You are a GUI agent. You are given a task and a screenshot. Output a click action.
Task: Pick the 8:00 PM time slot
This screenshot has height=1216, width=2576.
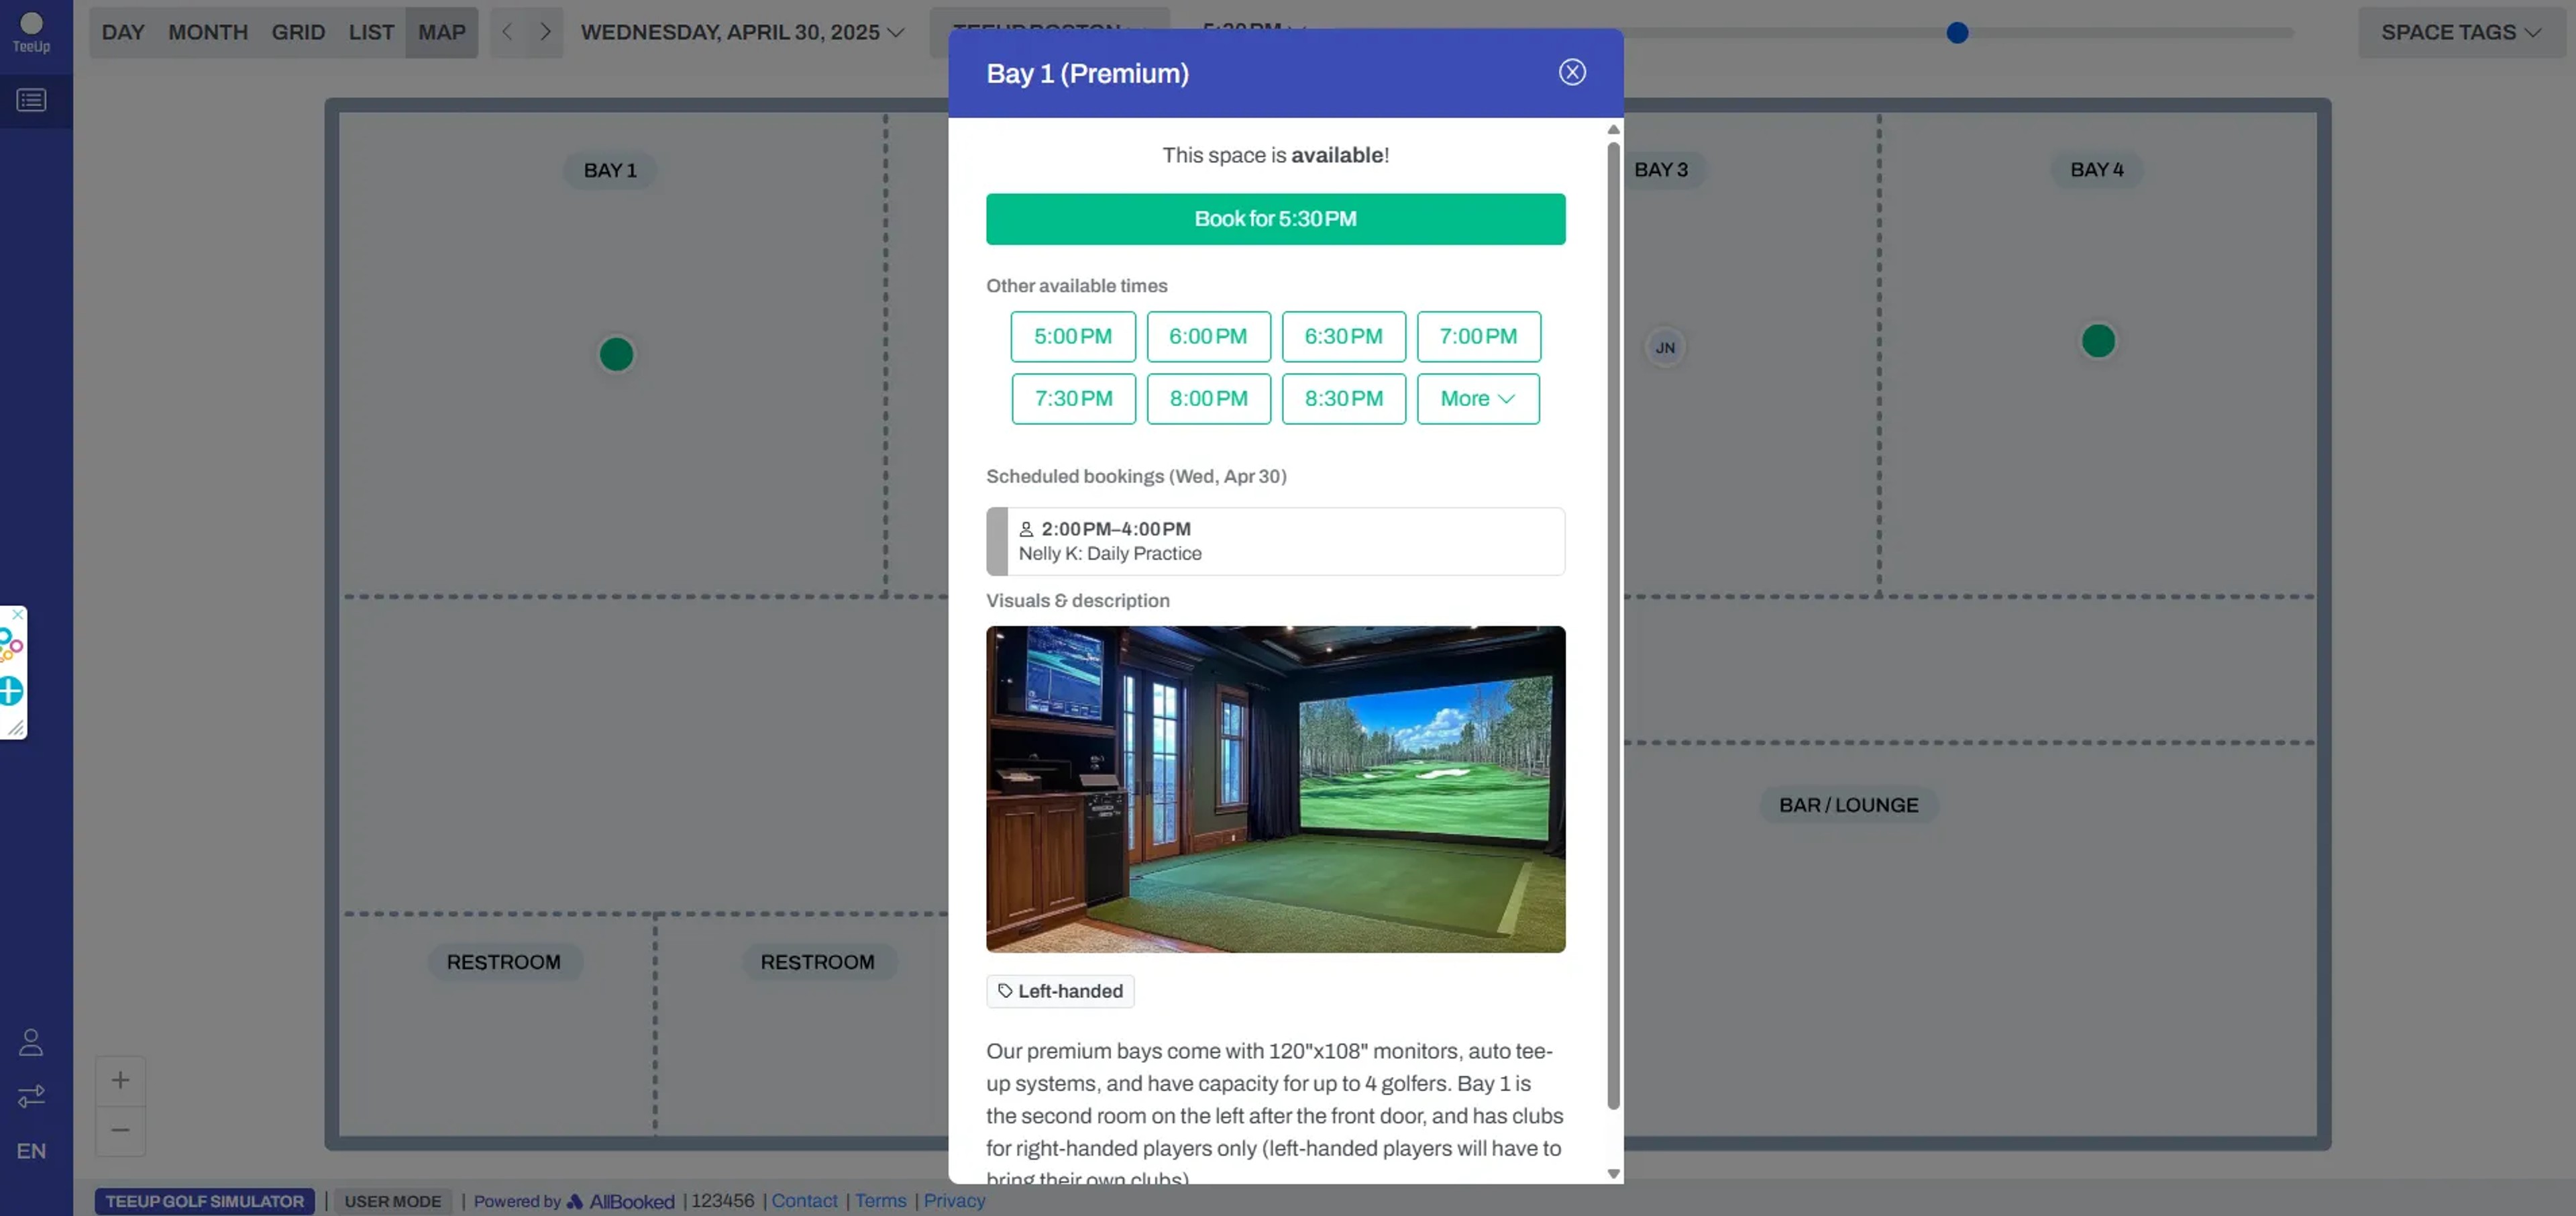click(1208, 399)
